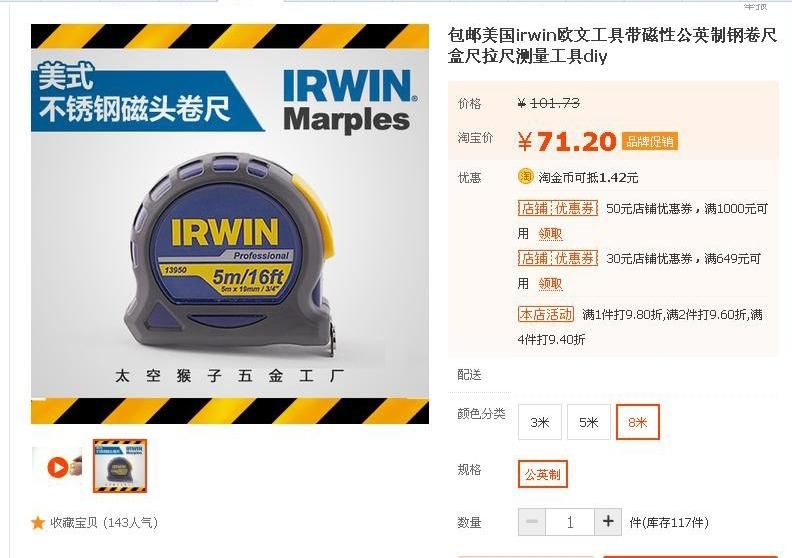Select the 8米 size option
This screenshot has height=558, width=792.
[637, 422]
